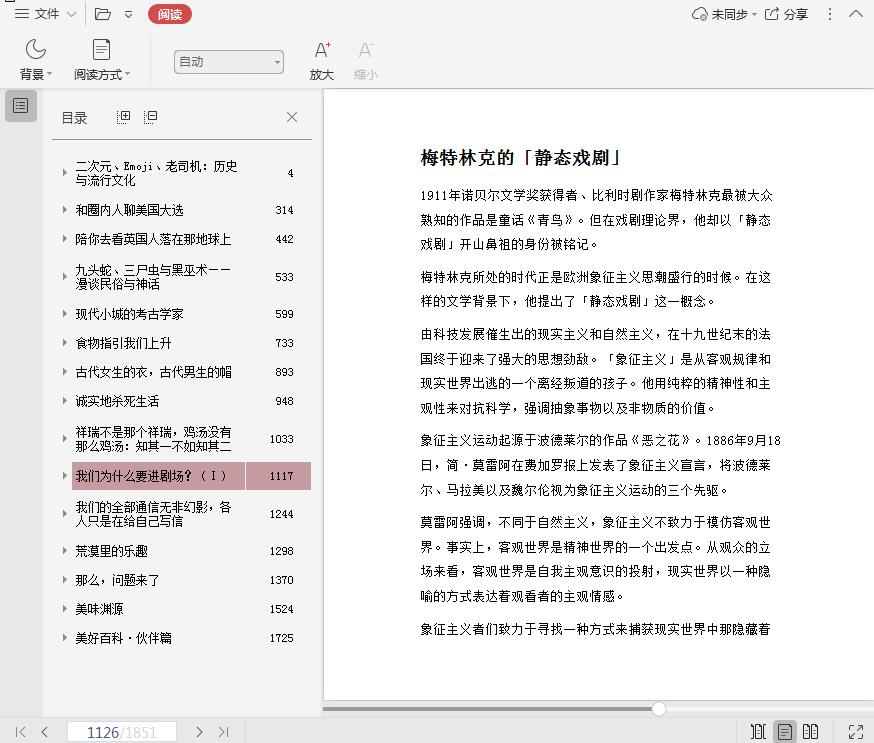Click the horizontal scroll slider handle
This screenshot has height=743, width=874.
coord(658,709)
